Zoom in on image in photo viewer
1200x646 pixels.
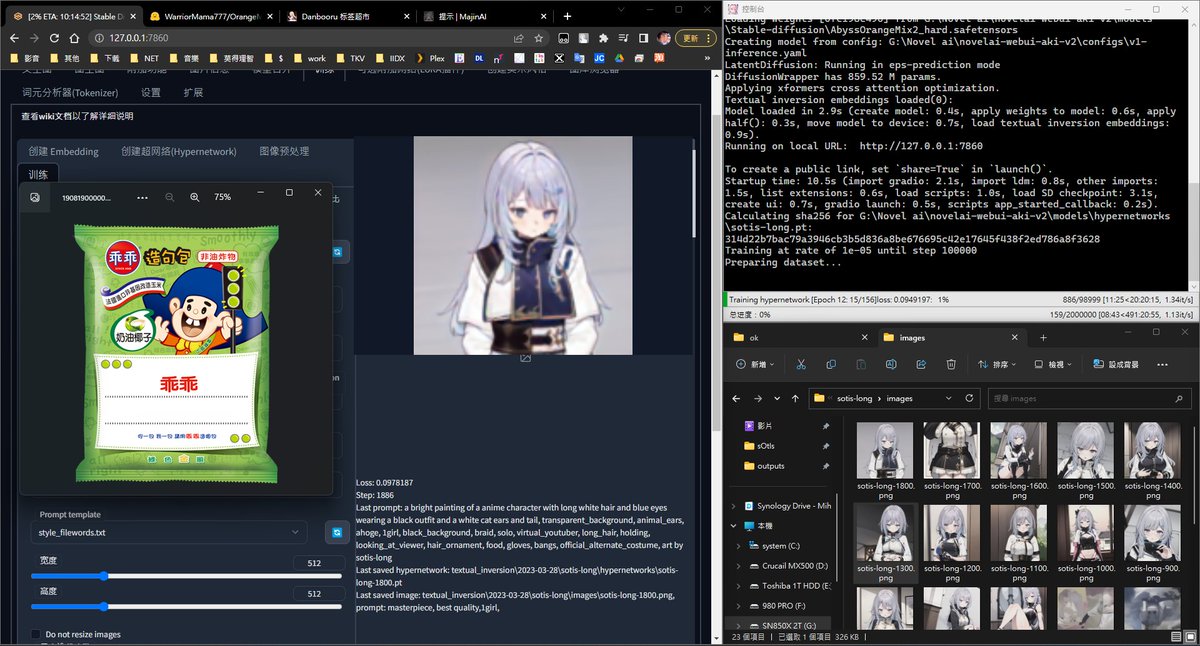[x=195, y=197]
